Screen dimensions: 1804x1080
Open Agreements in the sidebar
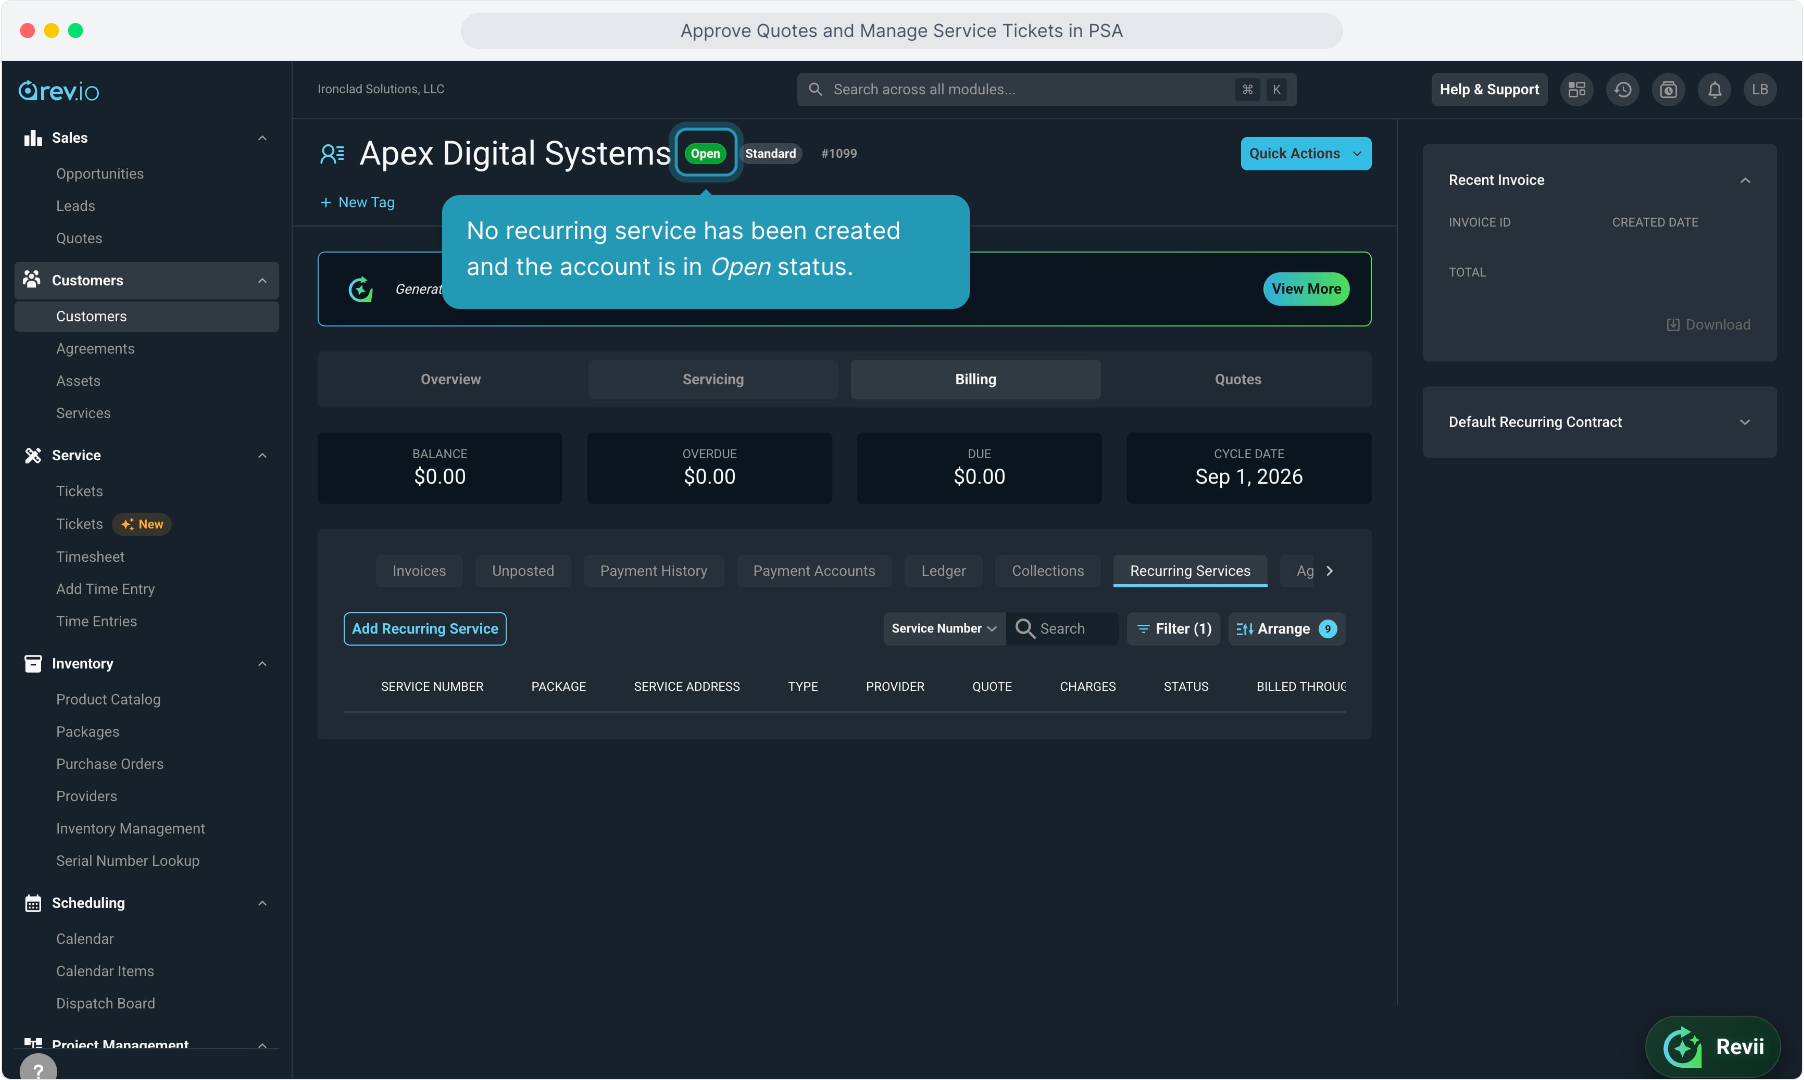pyautogui.click(x=95, y=349)
